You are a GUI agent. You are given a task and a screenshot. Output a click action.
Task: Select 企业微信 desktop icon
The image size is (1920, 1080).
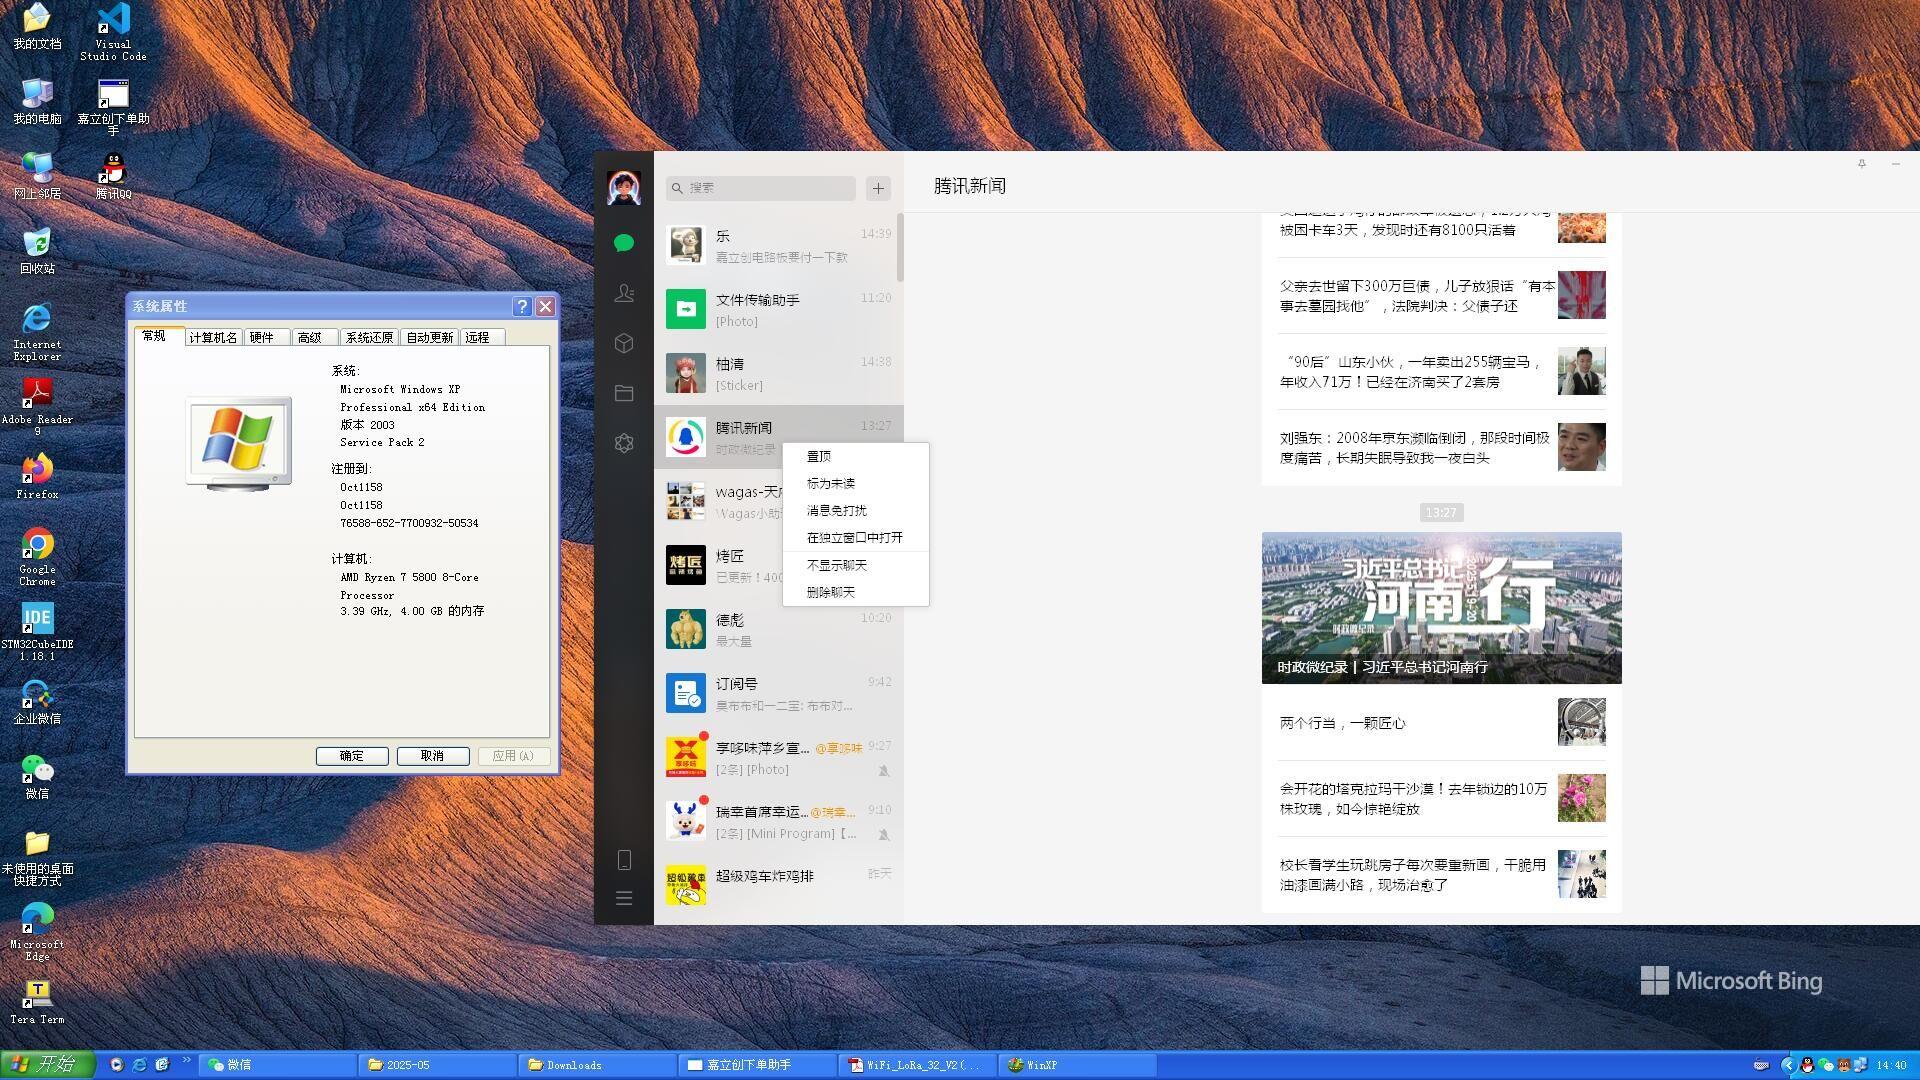pos(37,701)
